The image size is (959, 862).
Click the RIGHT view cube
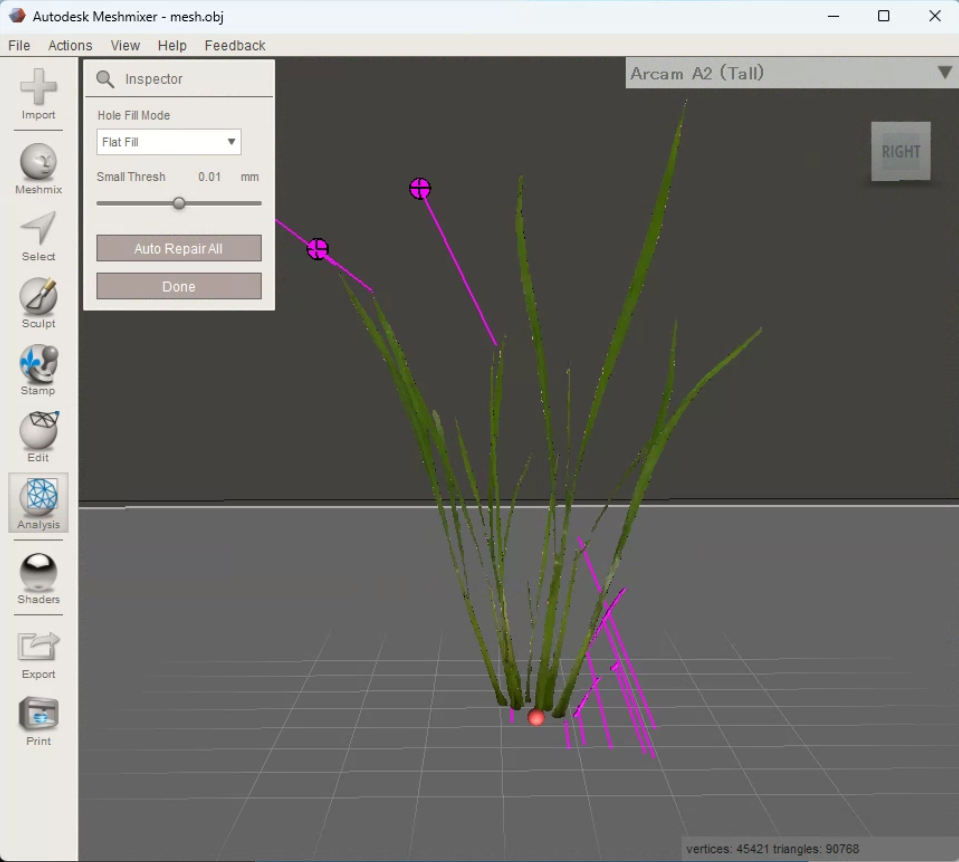pyautogui.click(x=900, y=152)
